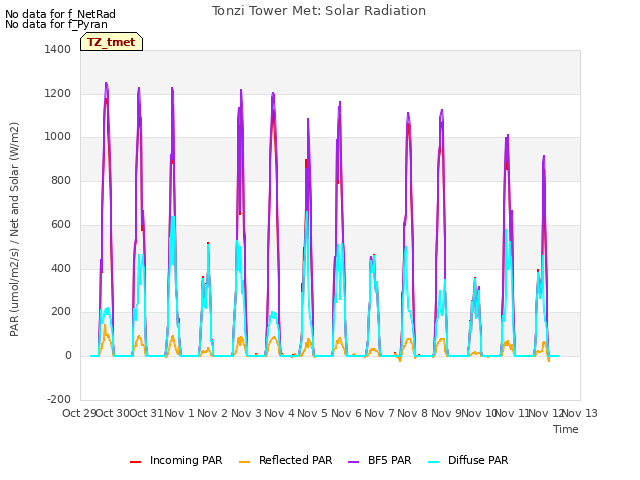This screenshot has height=480, width=640.
Task: Click the chart title Tonzi Tower Met: Solar Radiation
Action: (x=319, y=11)
